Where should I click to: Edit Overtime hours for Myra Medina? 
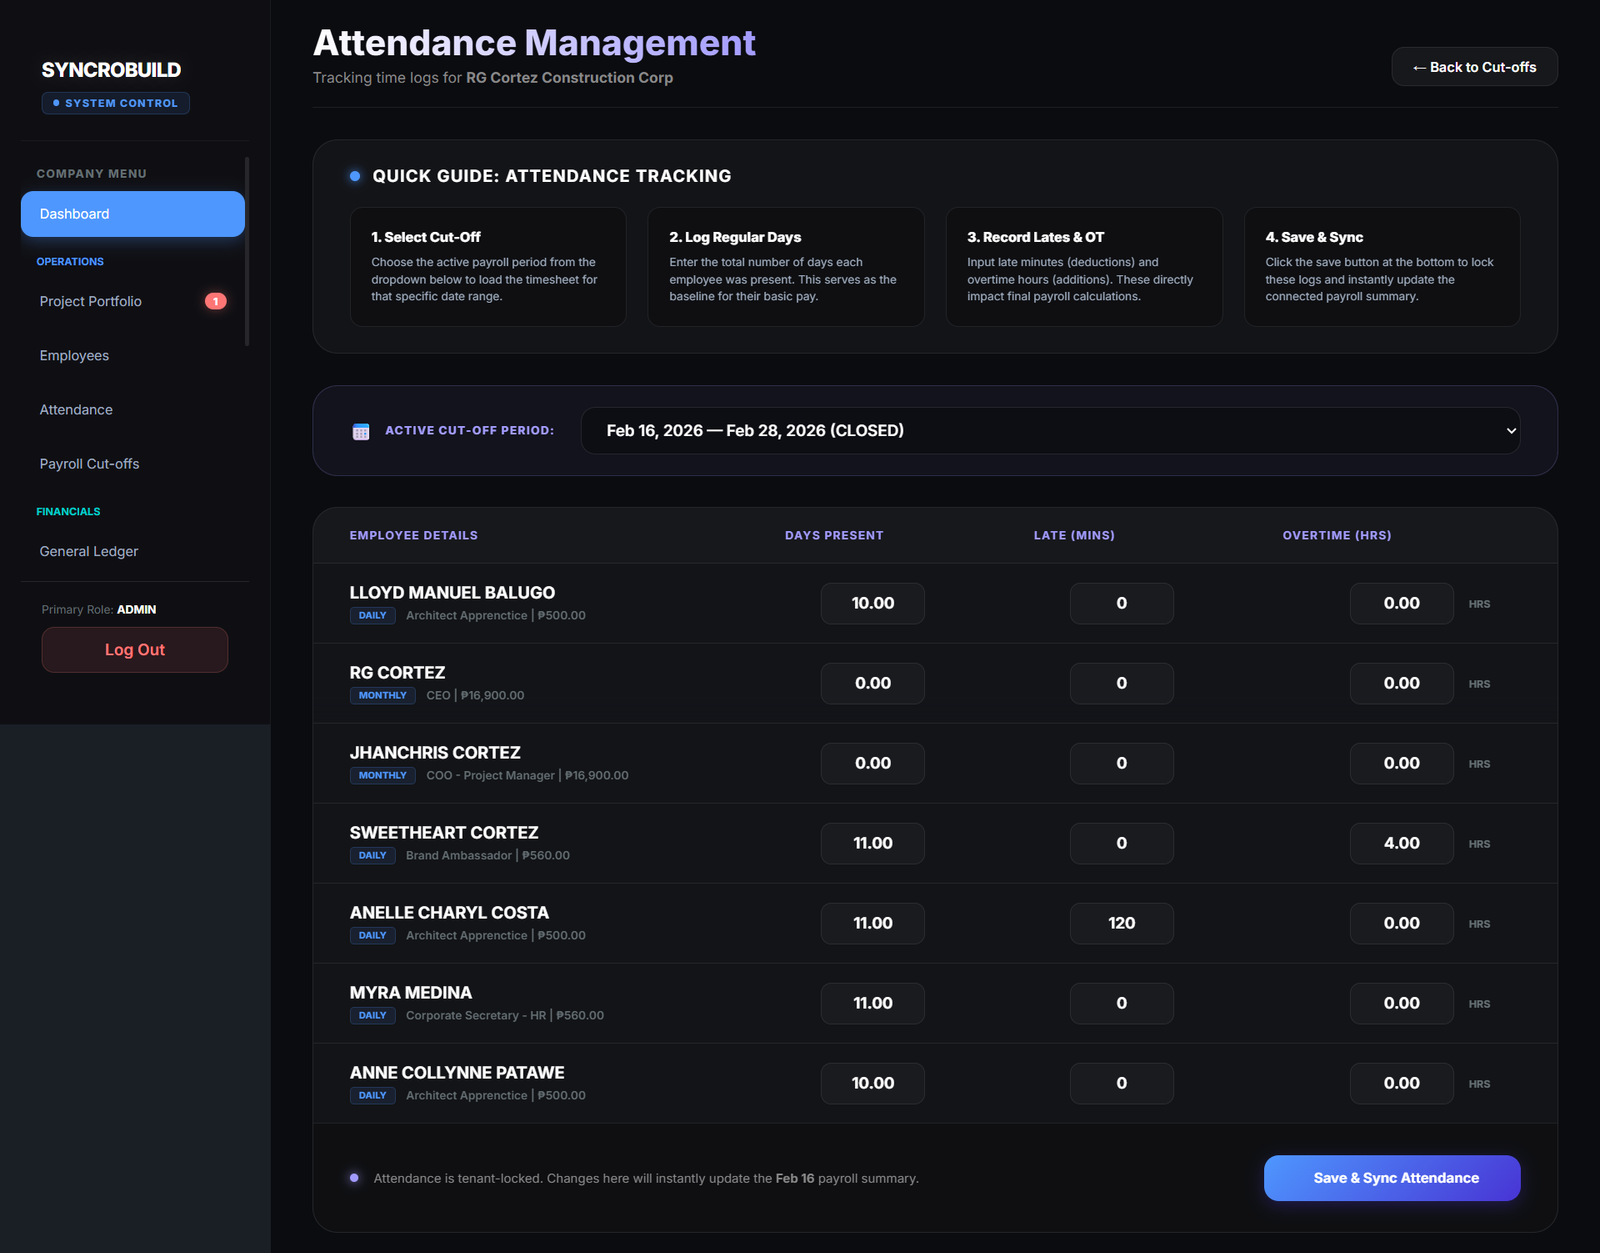[x=1402, y=1003]
